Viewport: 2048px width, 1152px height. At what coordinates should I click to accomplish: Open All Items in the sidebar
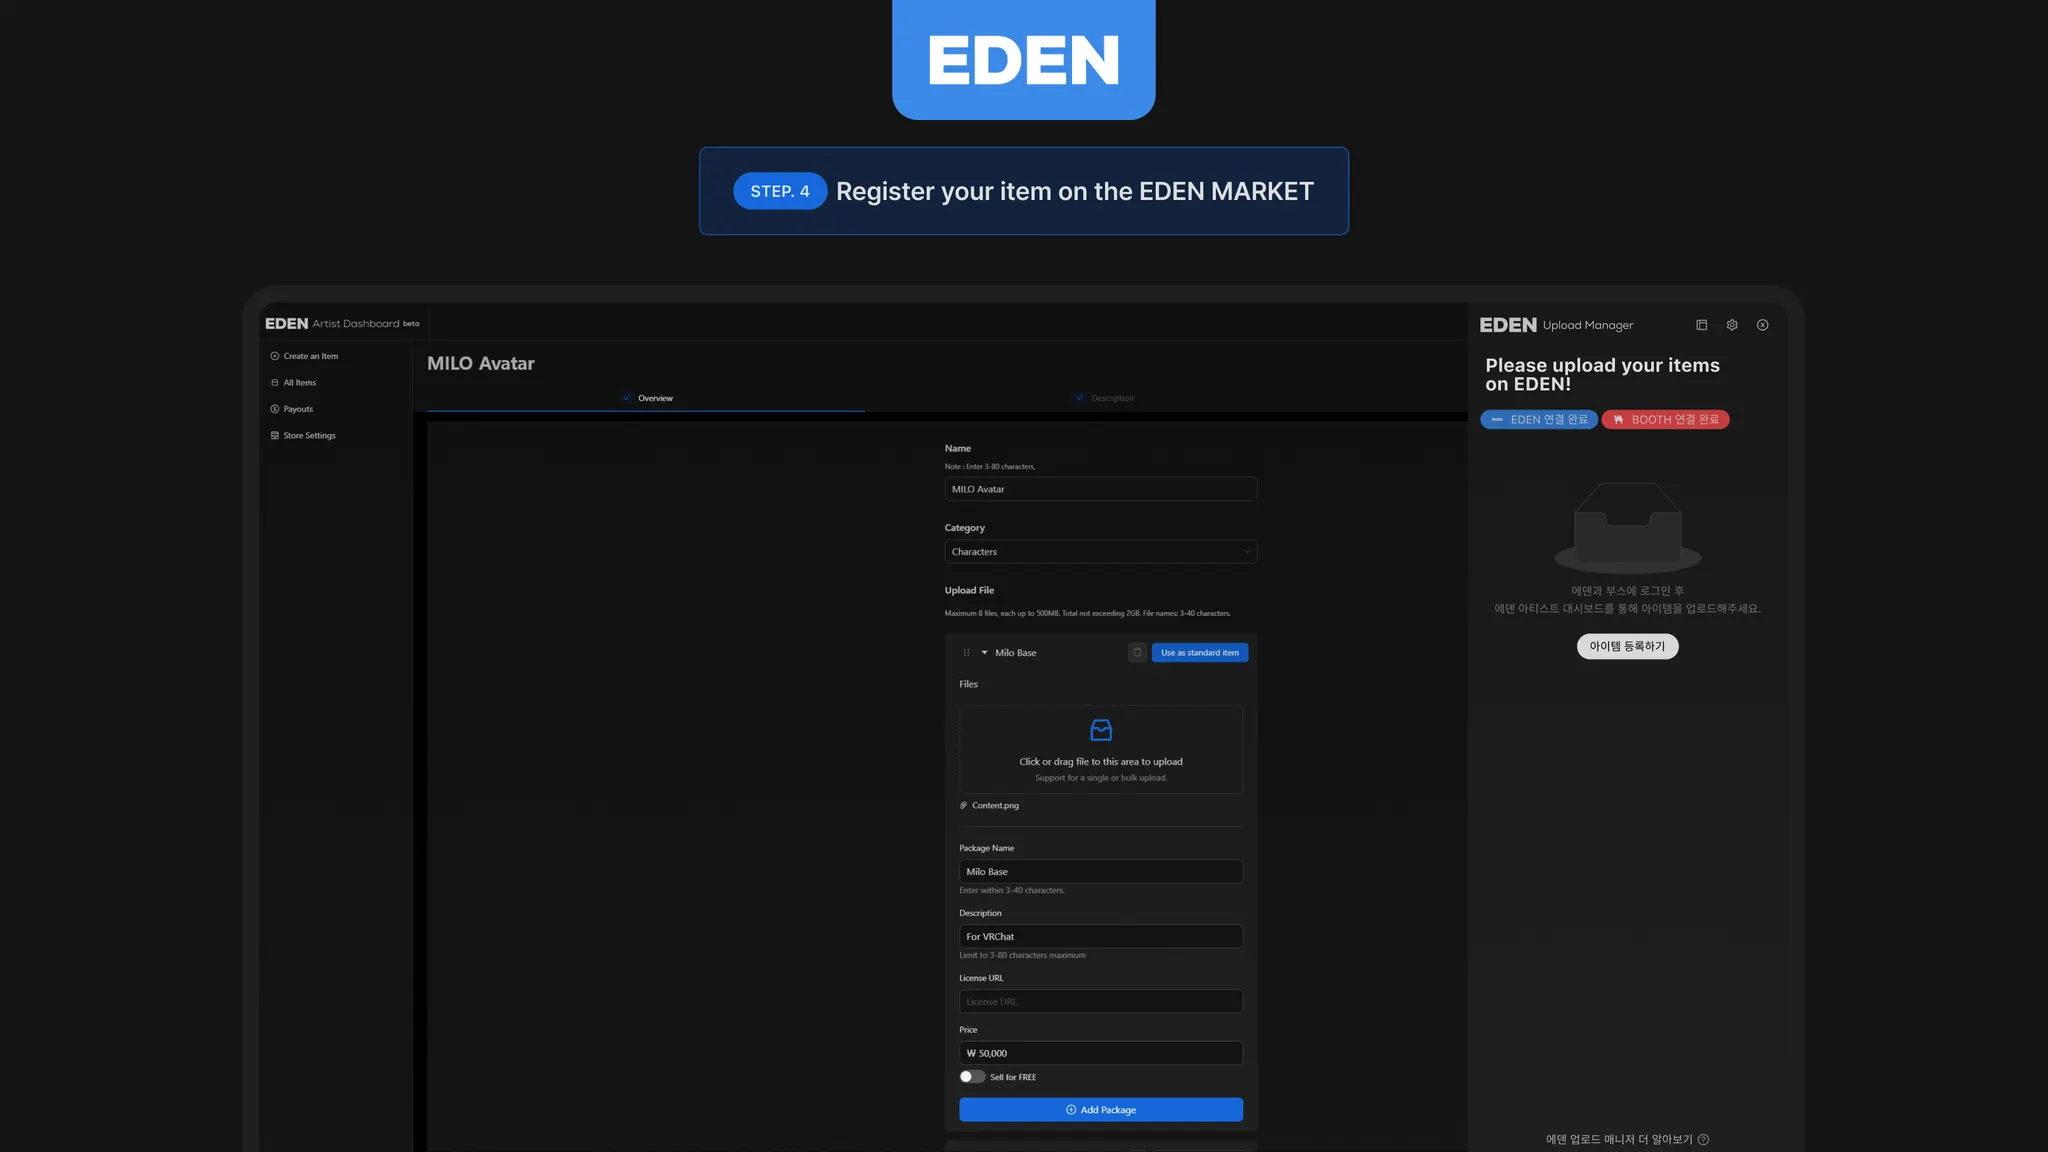click(x=299, y=383)
